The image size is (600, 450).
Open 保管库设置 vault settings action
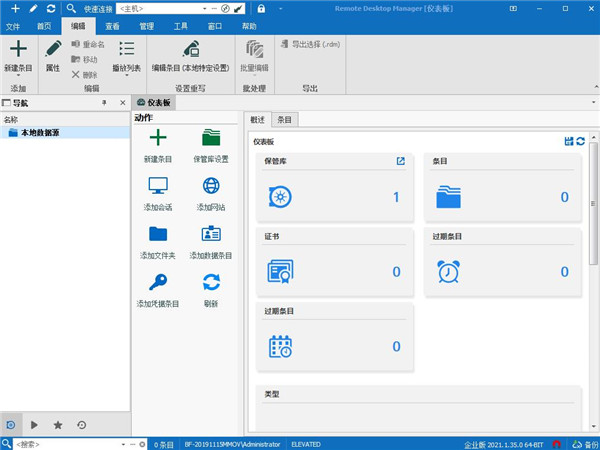point(211,146)
